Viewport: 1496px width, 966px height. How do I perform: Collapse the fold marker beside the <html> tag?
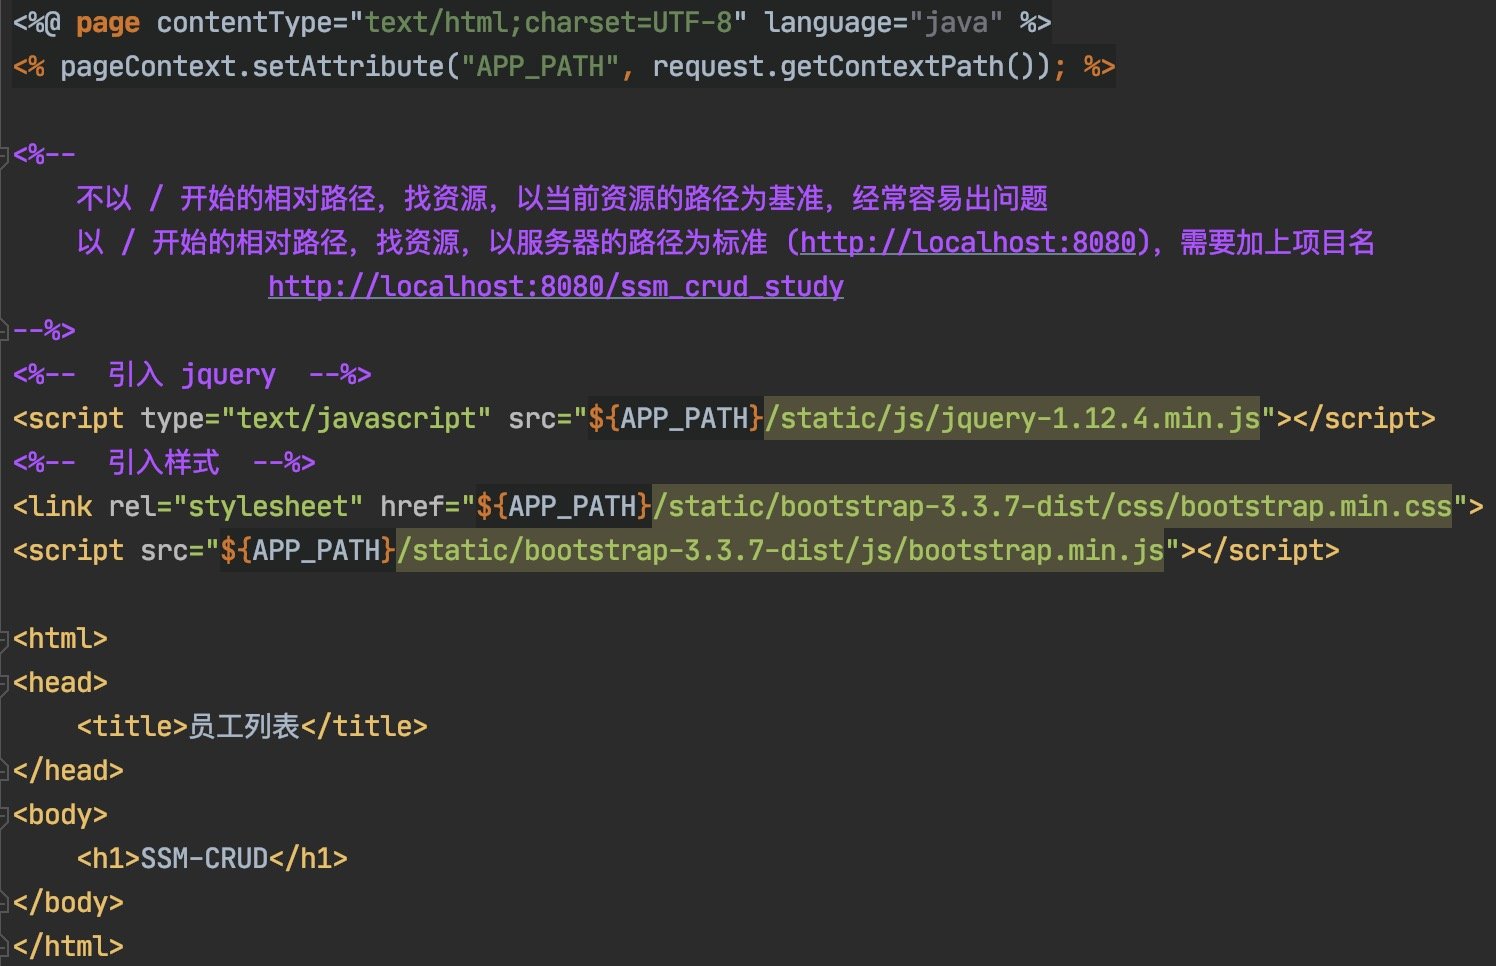pyautogui.click(x=5, y=639)
